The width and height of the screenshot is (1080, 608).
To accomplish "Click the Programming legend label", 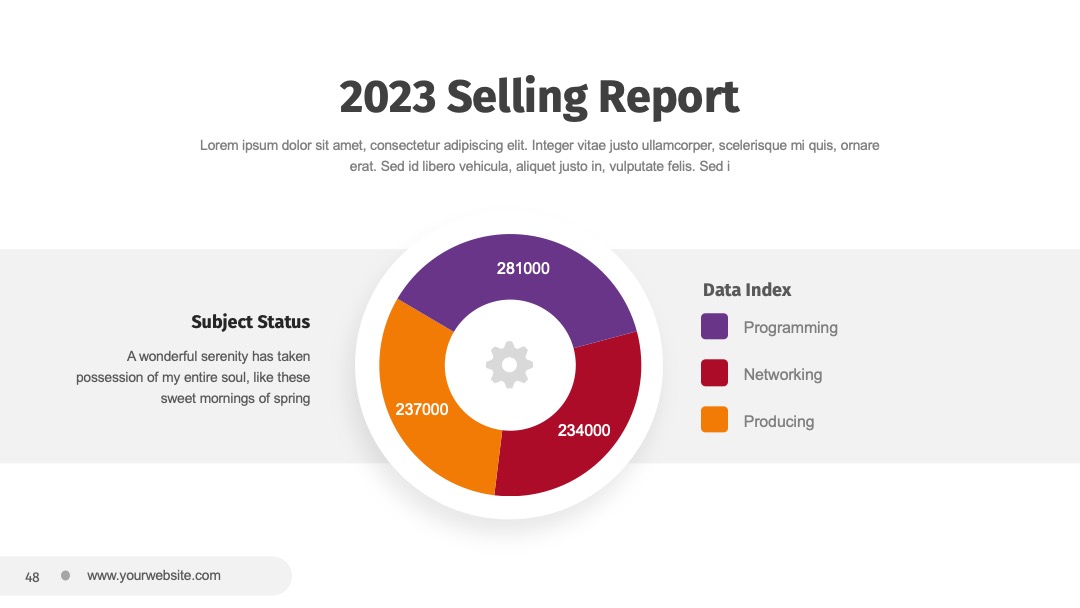I will (791, 328).
